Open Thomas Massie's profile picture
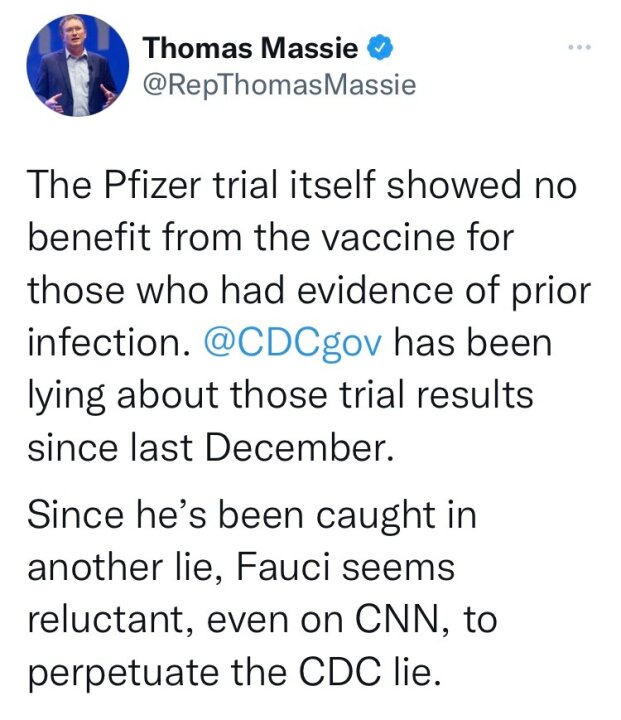The width and height of the screenshot is (621, 720). (78, 65)
